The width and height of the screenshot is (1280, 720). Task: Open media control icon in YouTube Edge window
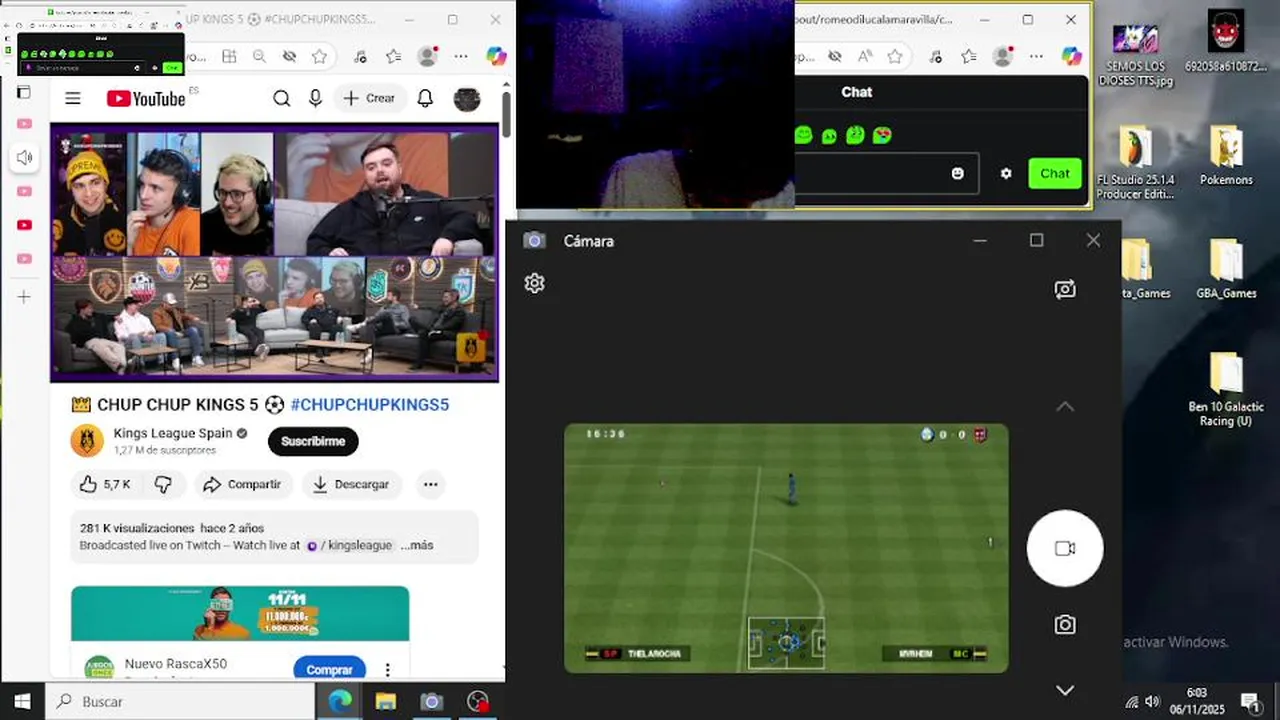(360, 57)
